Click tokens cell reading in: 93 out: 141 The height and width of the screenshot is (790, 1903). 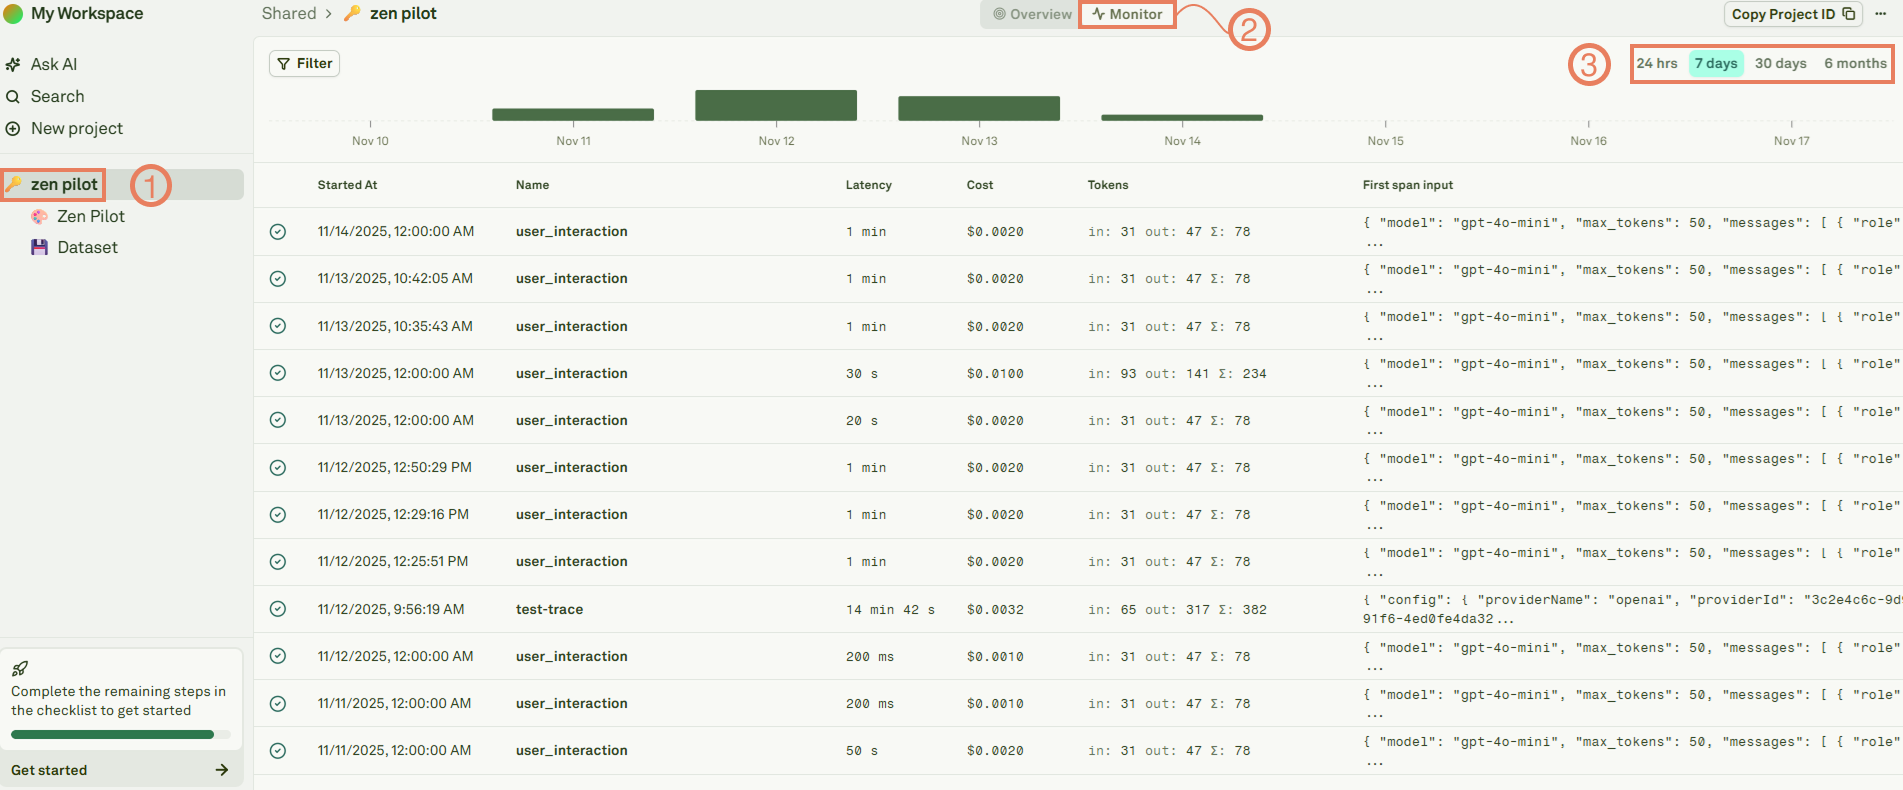tap(1177, 373)
